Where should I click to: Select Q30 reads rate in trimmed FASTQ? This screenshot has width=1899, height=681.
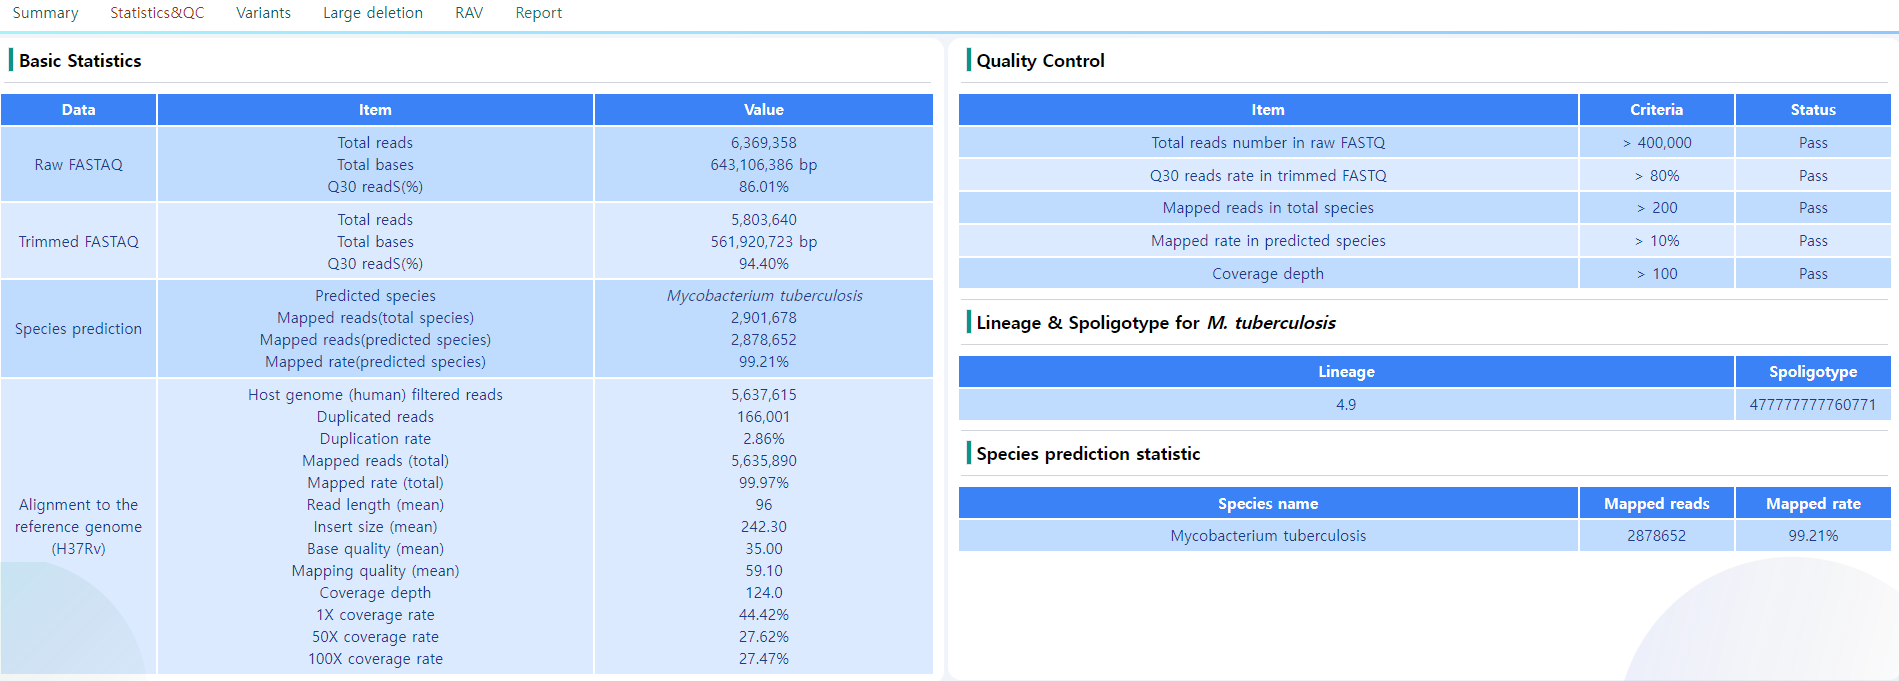point(1268,176)
